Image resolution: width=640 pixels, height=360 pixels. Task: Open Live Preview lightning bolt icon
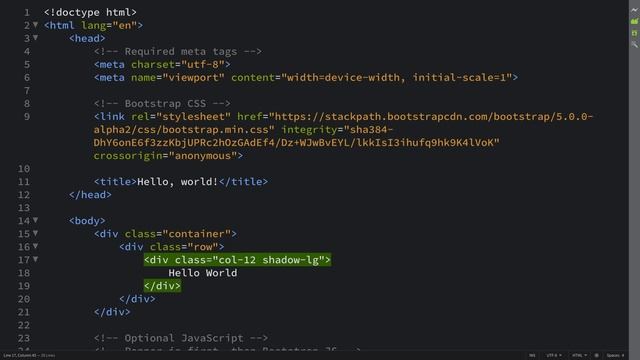[634, 10]
